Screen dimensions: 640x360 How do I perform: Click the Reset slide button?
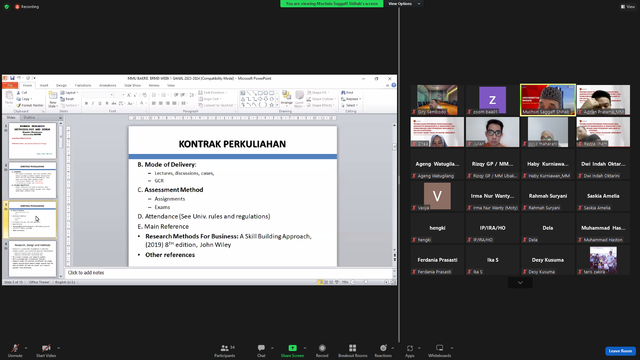point(68,99)
